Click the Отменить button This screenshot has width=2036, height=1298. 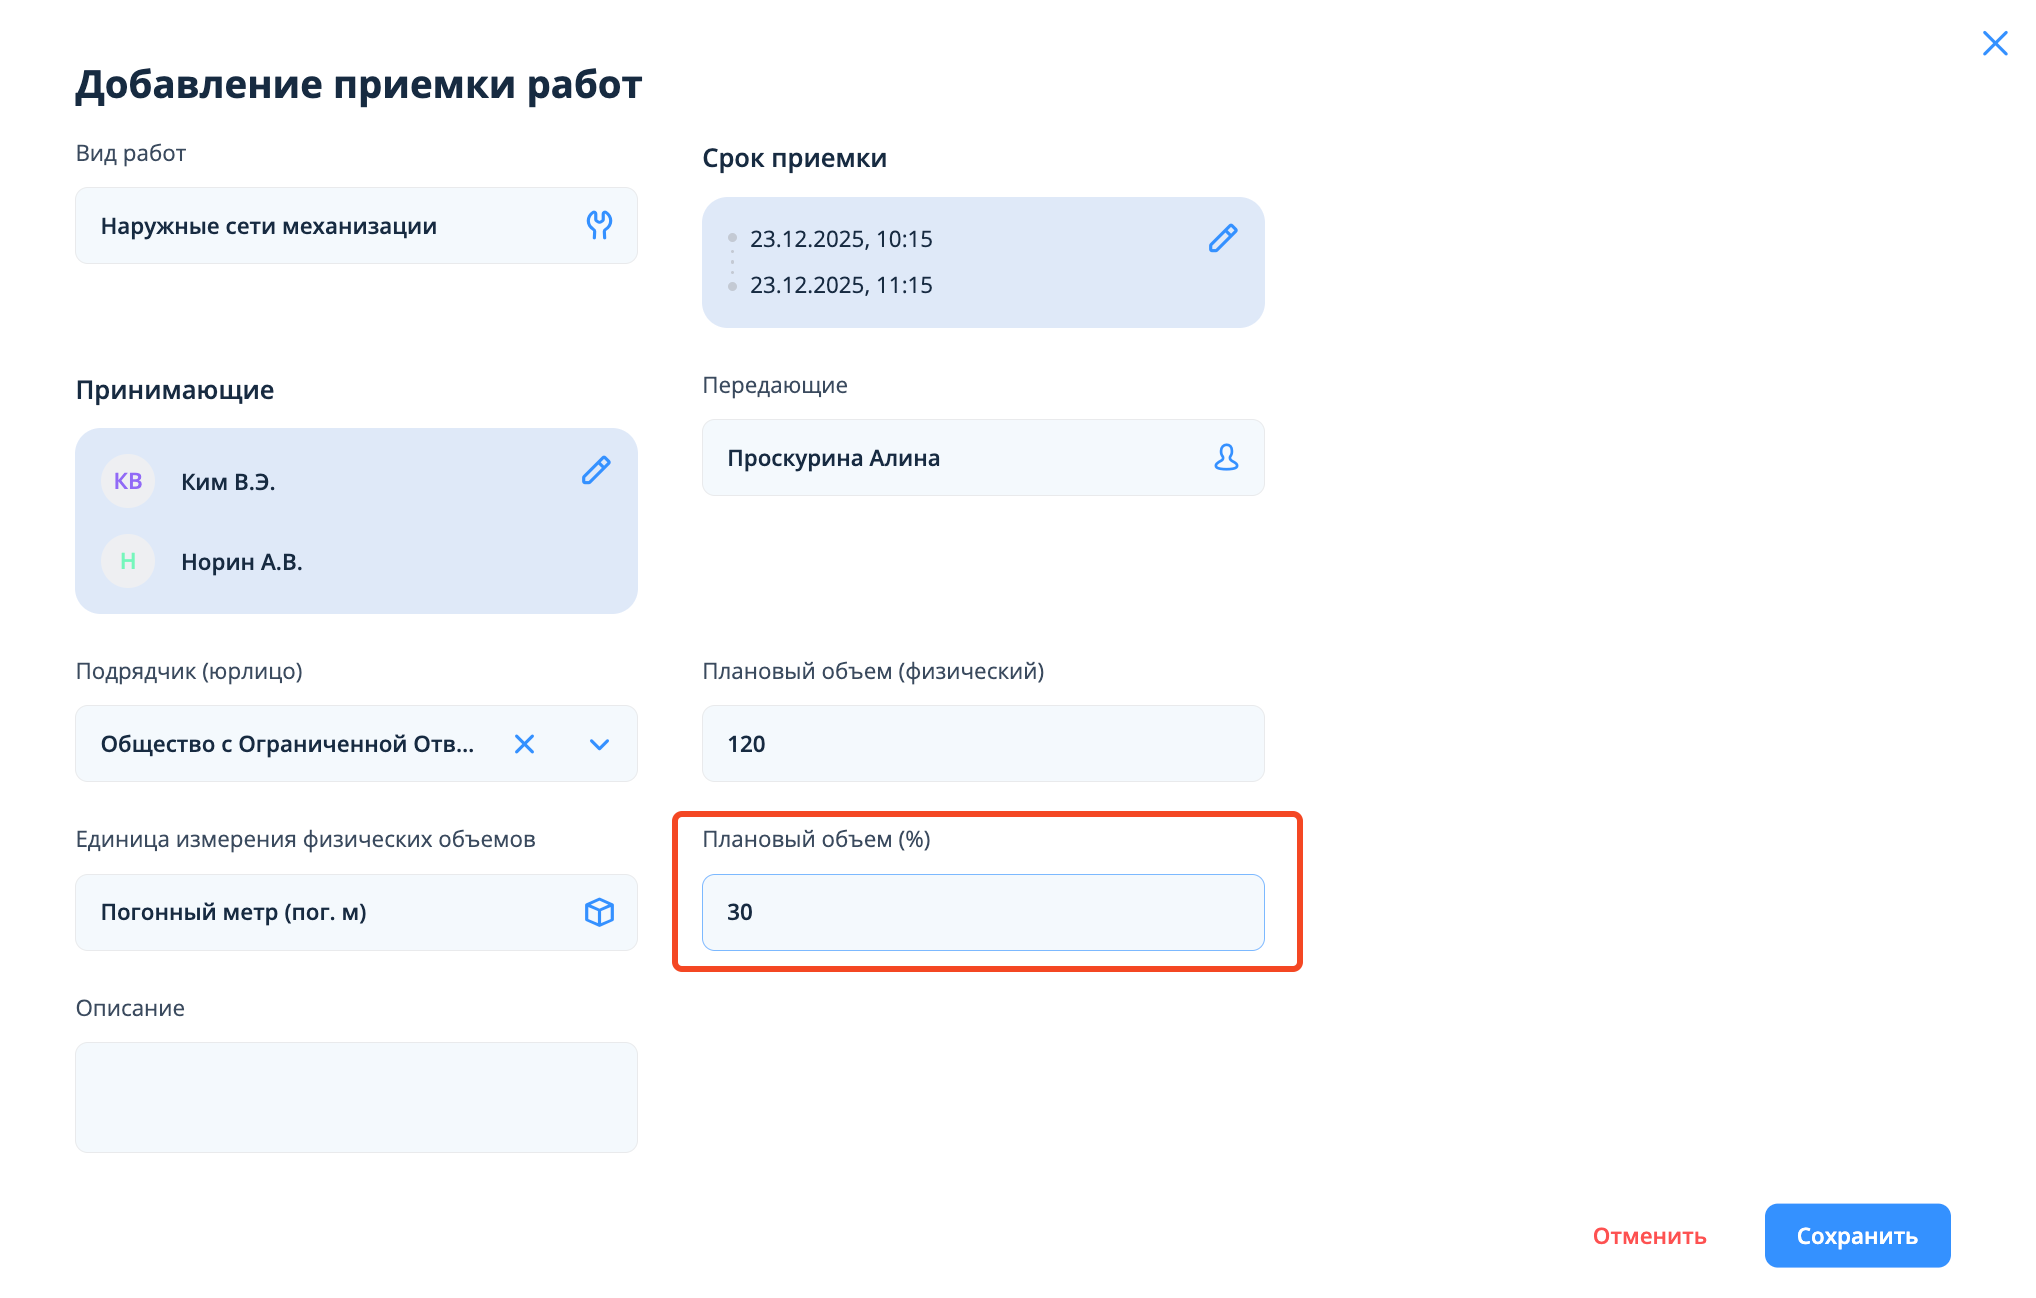(x=1649, y=1236)
